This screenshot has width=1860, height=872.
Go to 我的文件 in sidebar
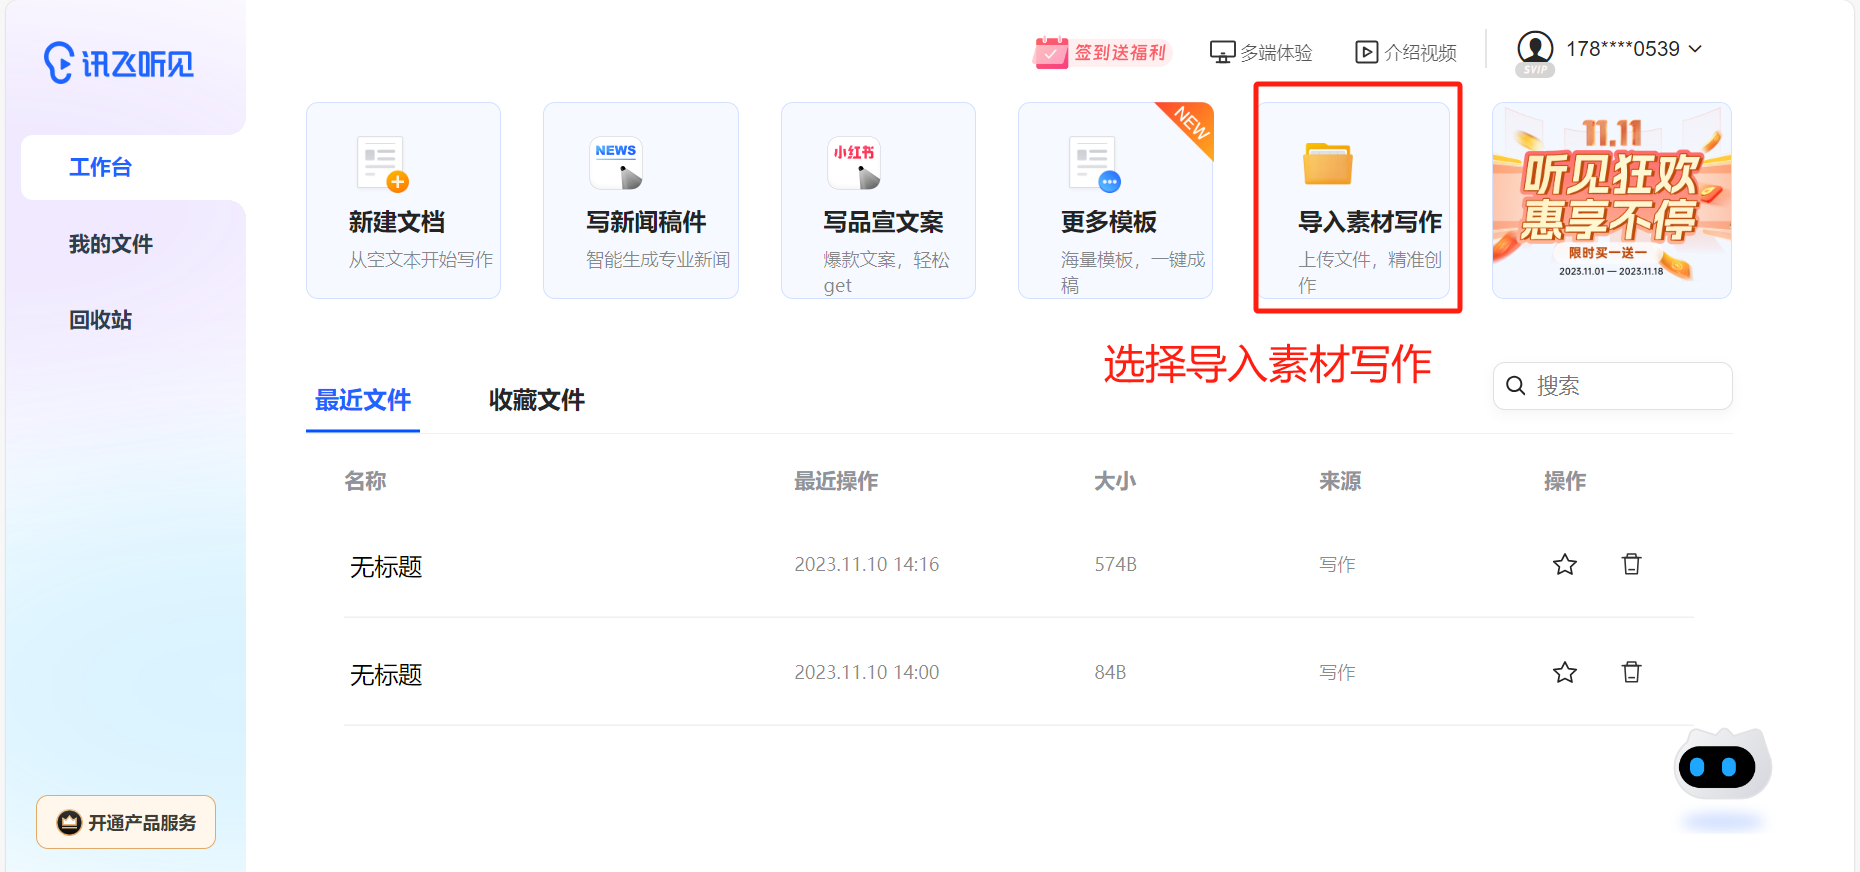pyautogui.click(x=111, y=244)
